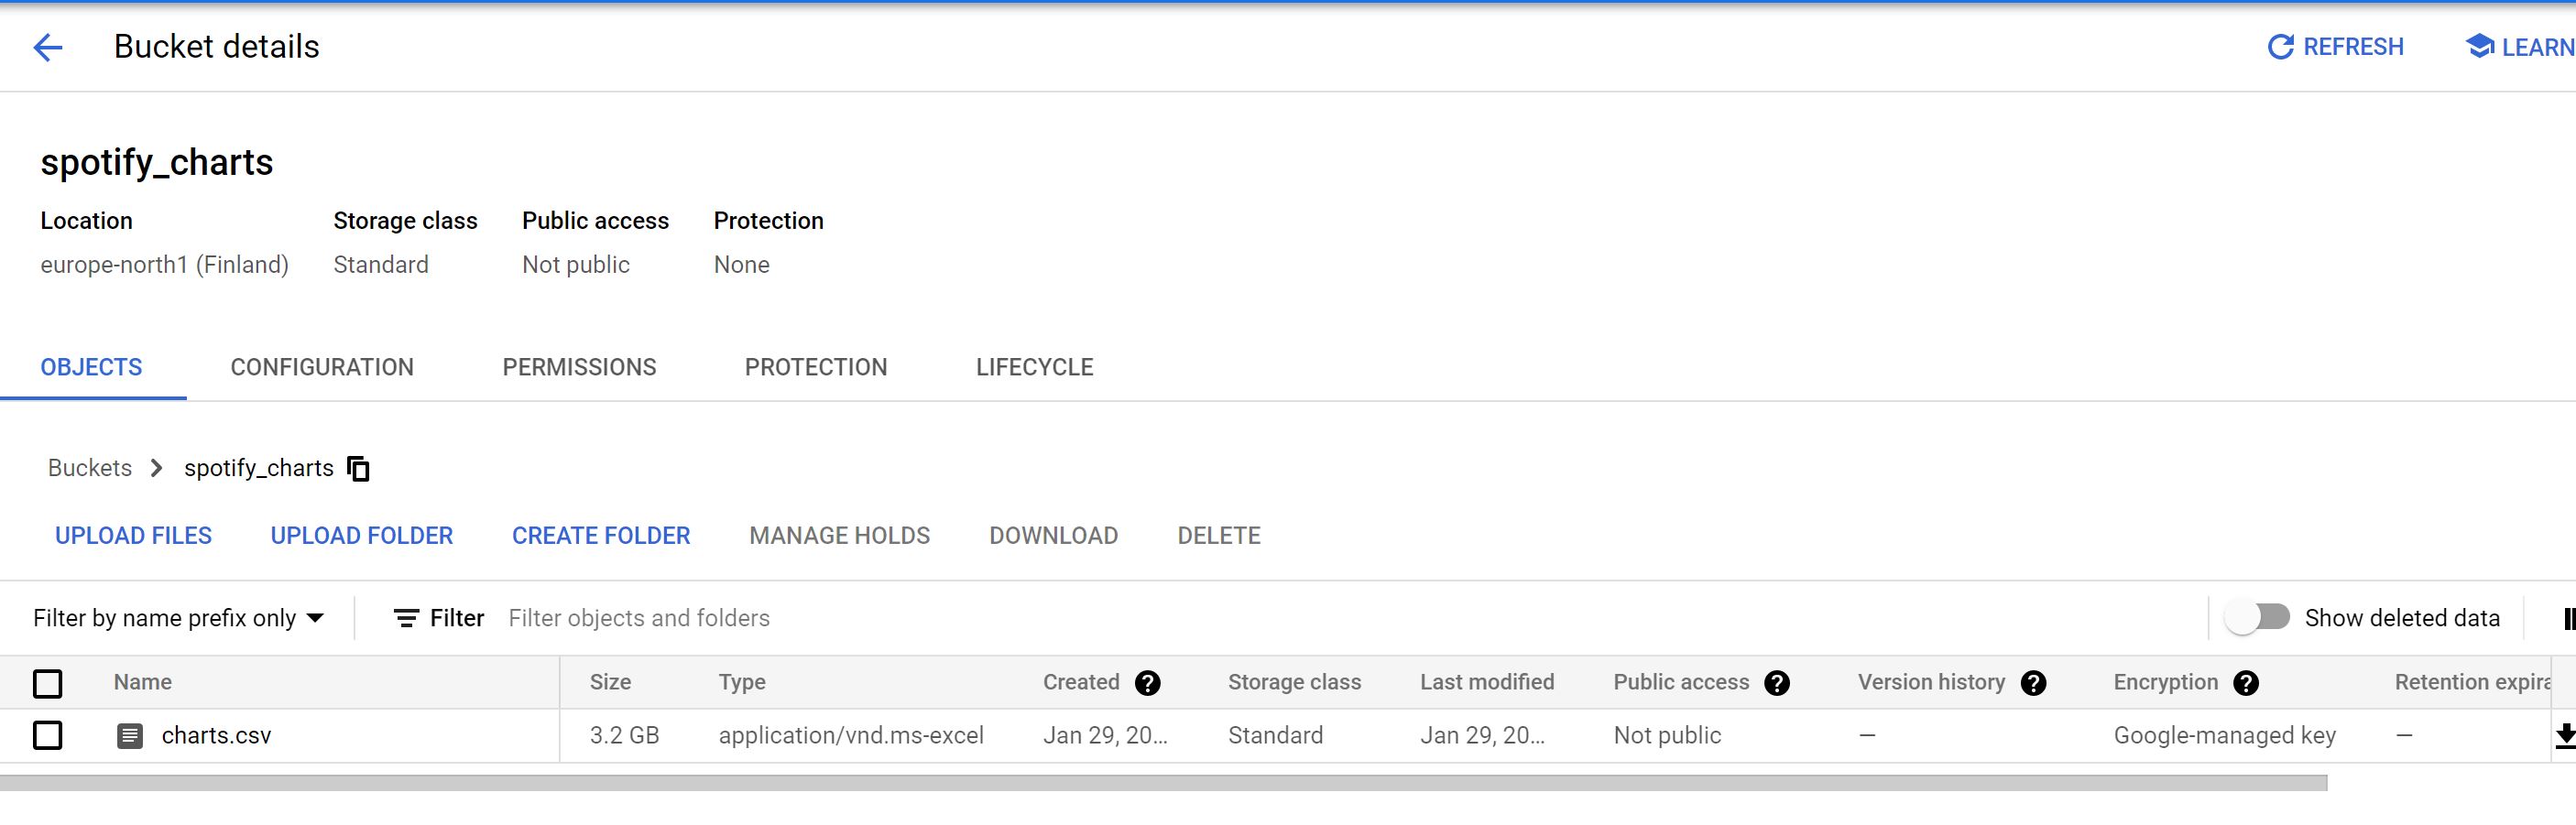Download charts.csv using the row download icon
Viewport: 2576px width, 825px height.
[2566, 736]
